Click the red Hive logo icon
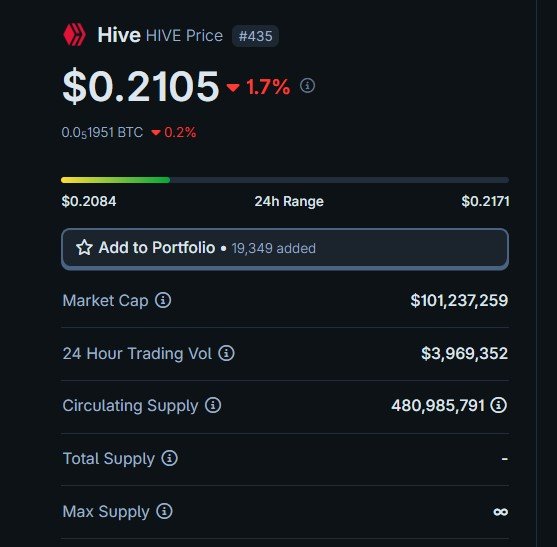557x547 pixels. [75, 35]
